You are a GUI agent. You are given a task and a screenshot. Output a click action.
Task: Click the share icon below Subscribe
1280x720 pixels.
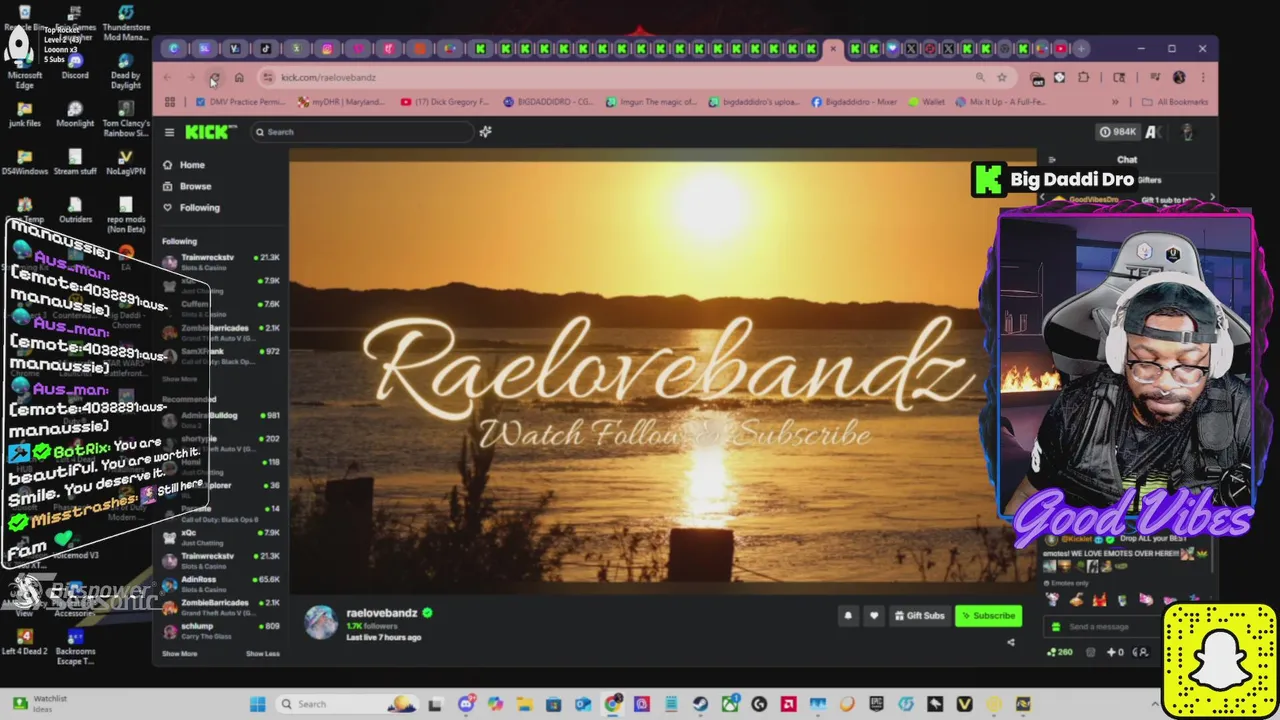tap(1010, 642)
